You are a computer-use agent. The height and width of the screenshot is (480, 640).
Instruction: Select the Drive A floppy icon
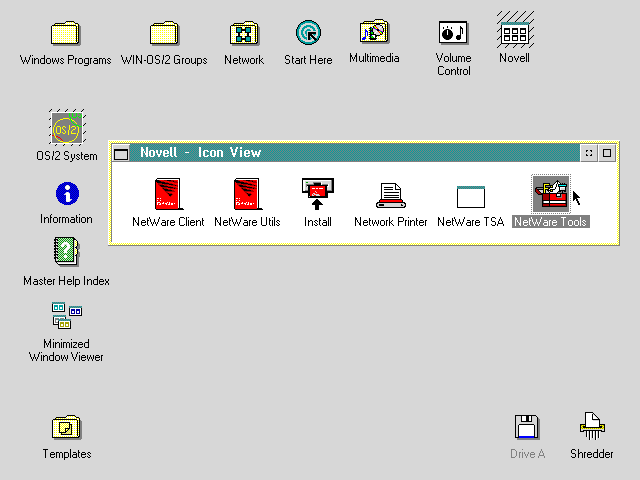pos(527,427)
